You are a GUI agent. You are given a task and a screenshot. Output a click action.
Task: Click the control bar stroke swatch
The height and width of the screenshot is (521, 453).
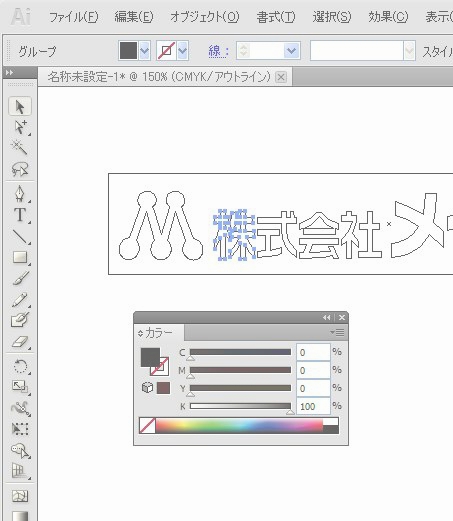(167, 51)
